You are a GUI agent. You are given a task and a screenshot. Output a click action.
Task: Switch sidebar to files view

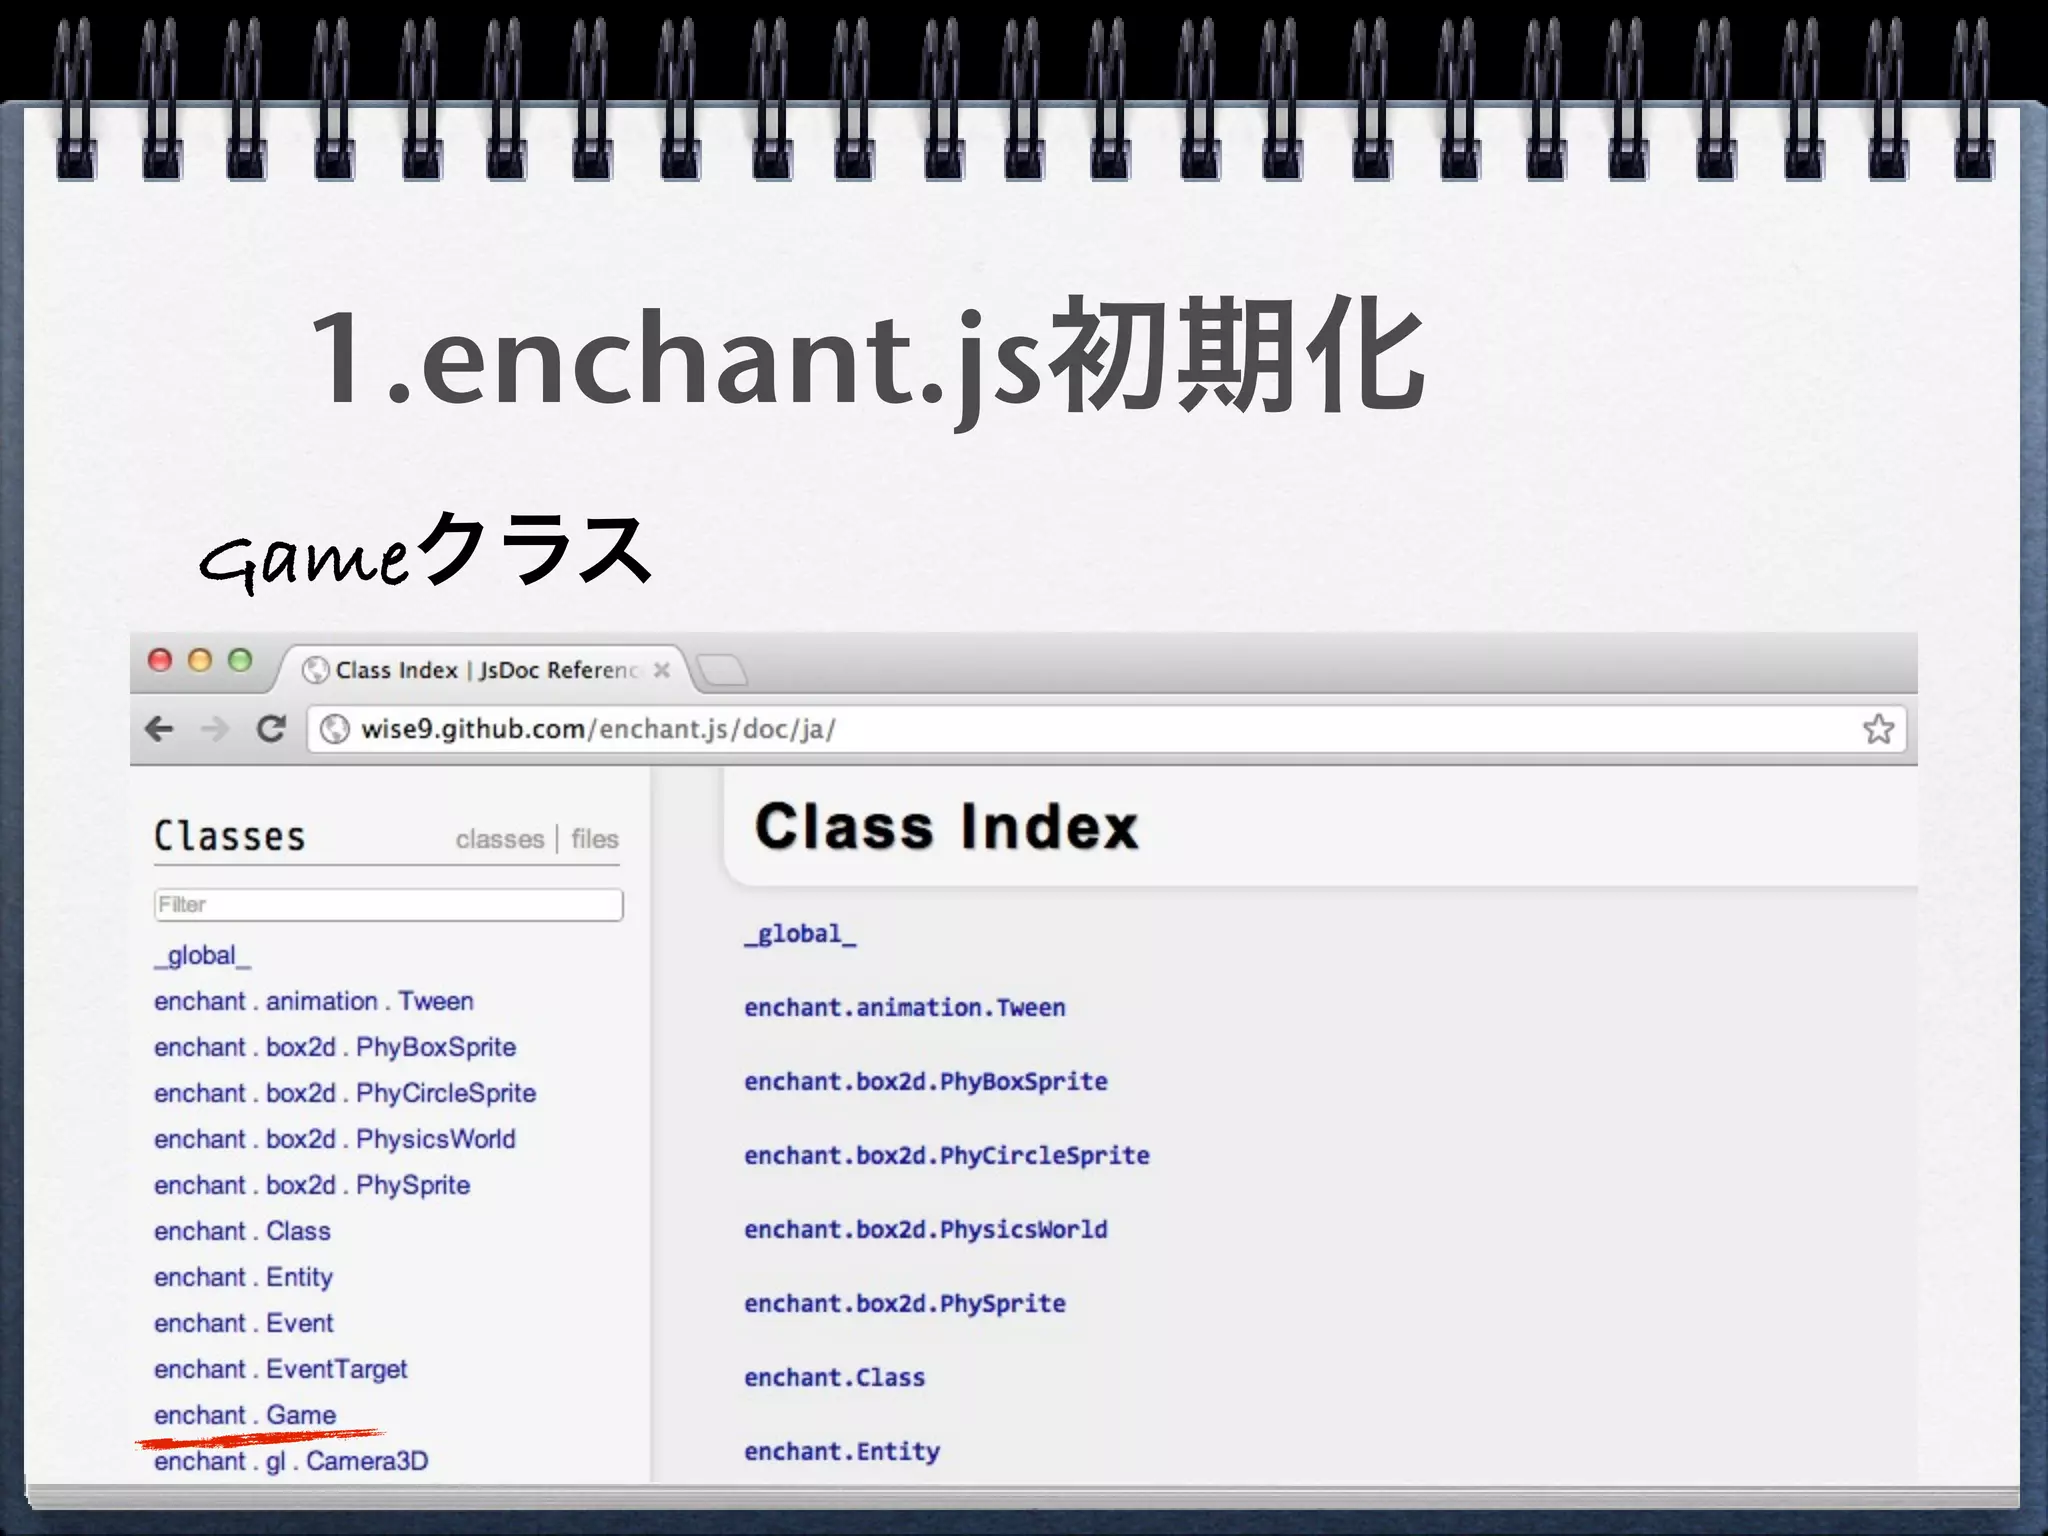pos(595,839)
